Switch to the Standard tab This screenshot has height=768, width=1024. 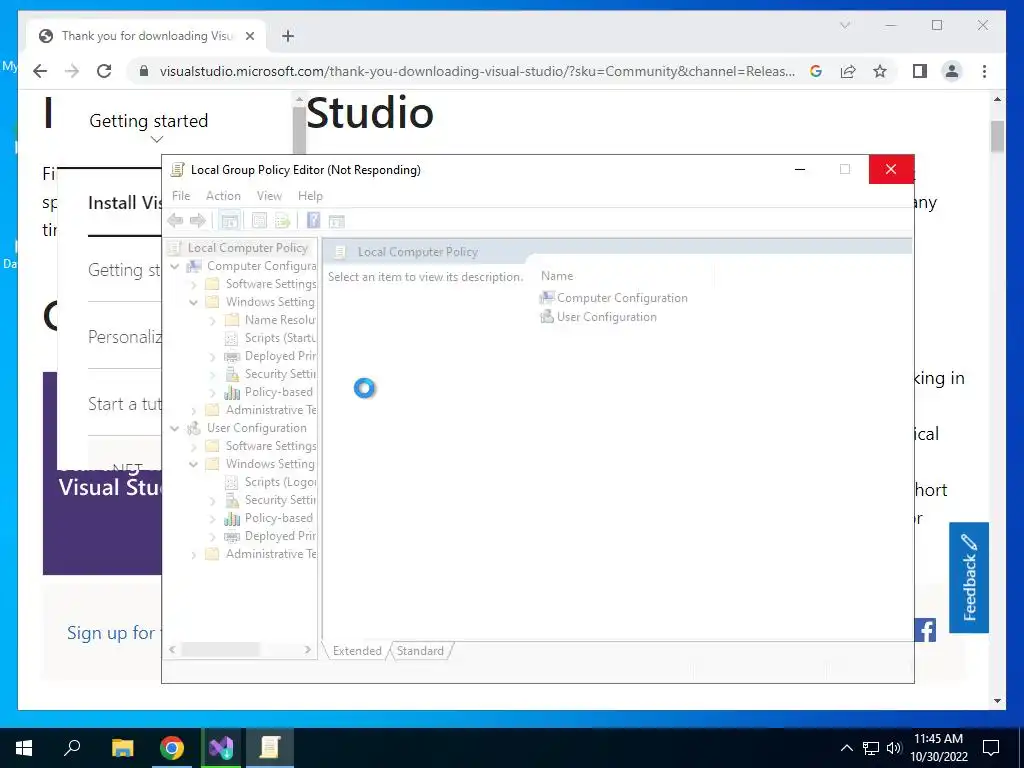point(420,650)
